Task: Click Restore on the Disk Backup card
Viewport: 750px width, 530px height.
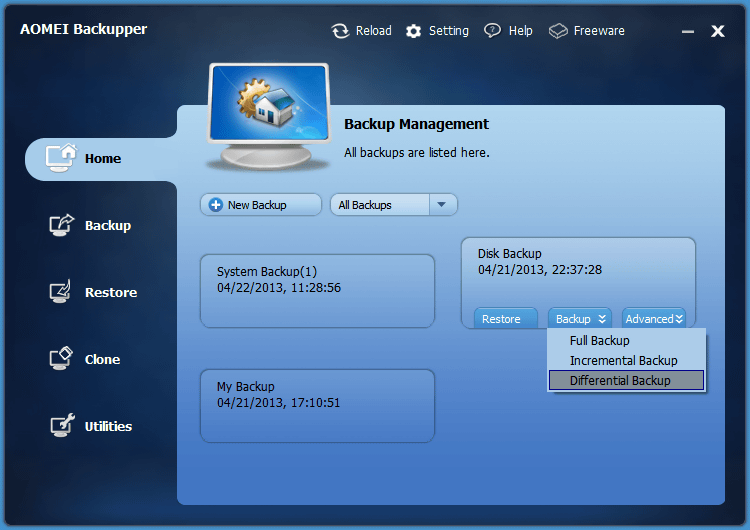Action: 506,319
